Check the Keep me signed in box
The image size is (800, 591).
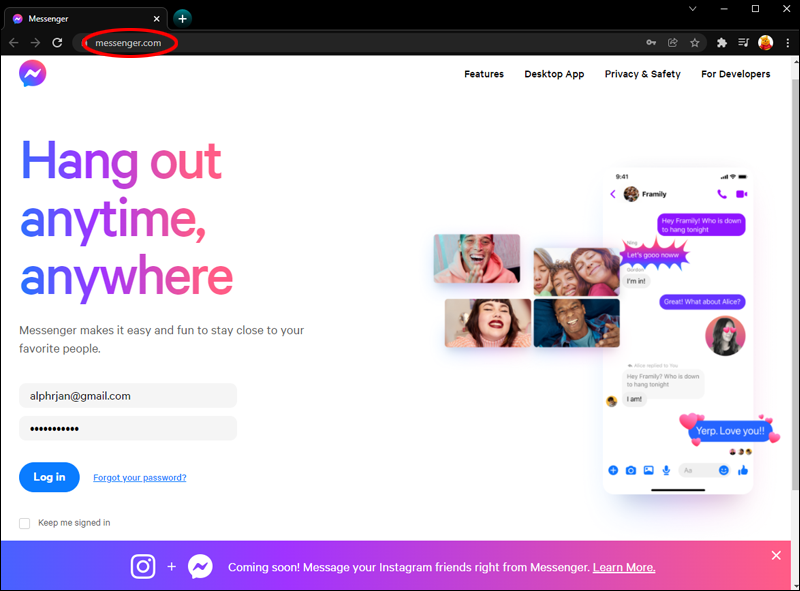click(x=24, y=523)
